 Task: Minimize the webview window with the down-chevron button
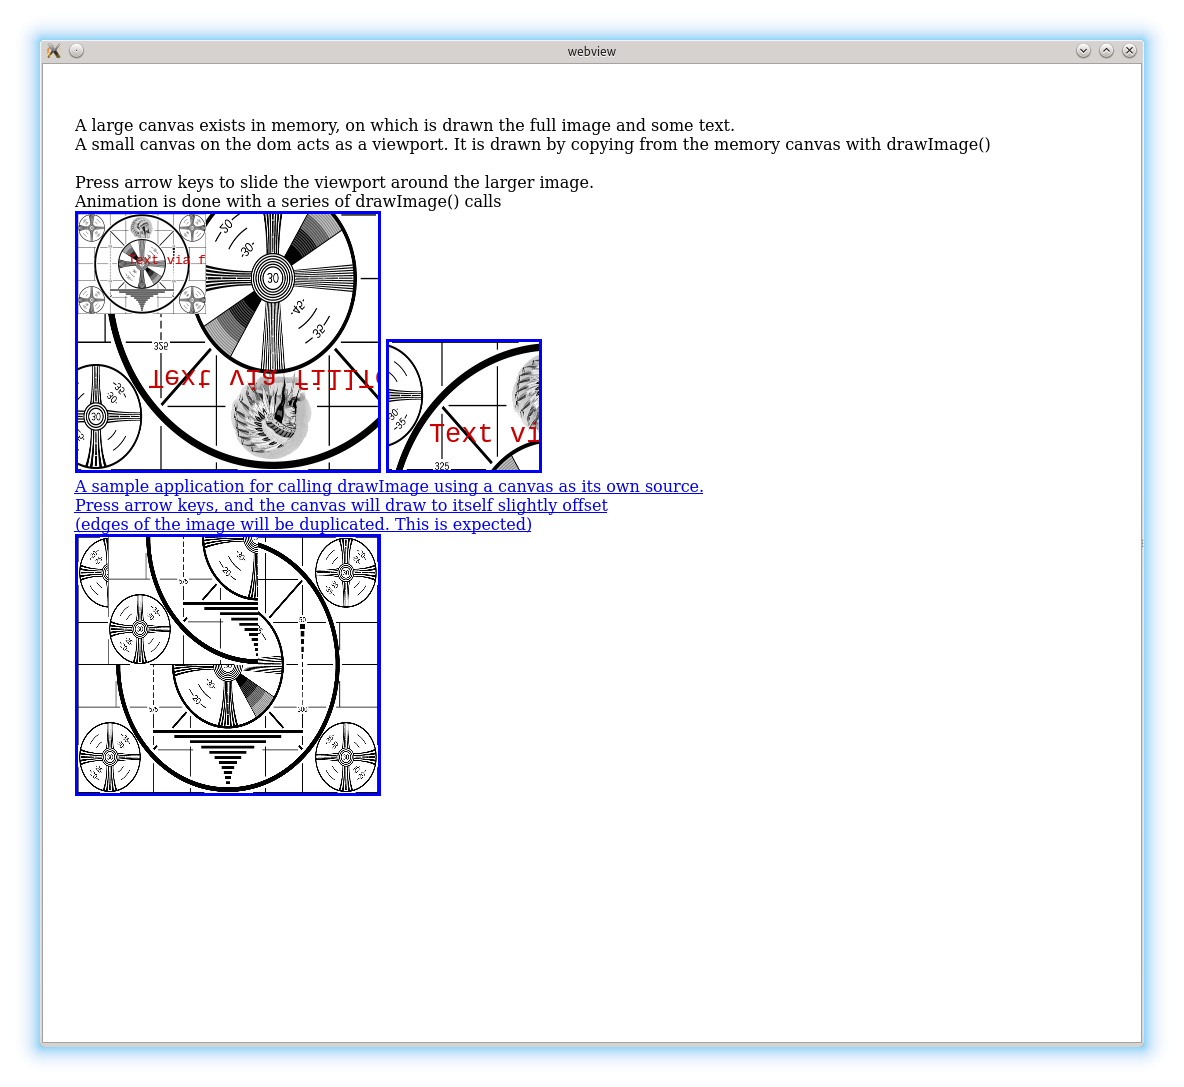[1083, 51]
